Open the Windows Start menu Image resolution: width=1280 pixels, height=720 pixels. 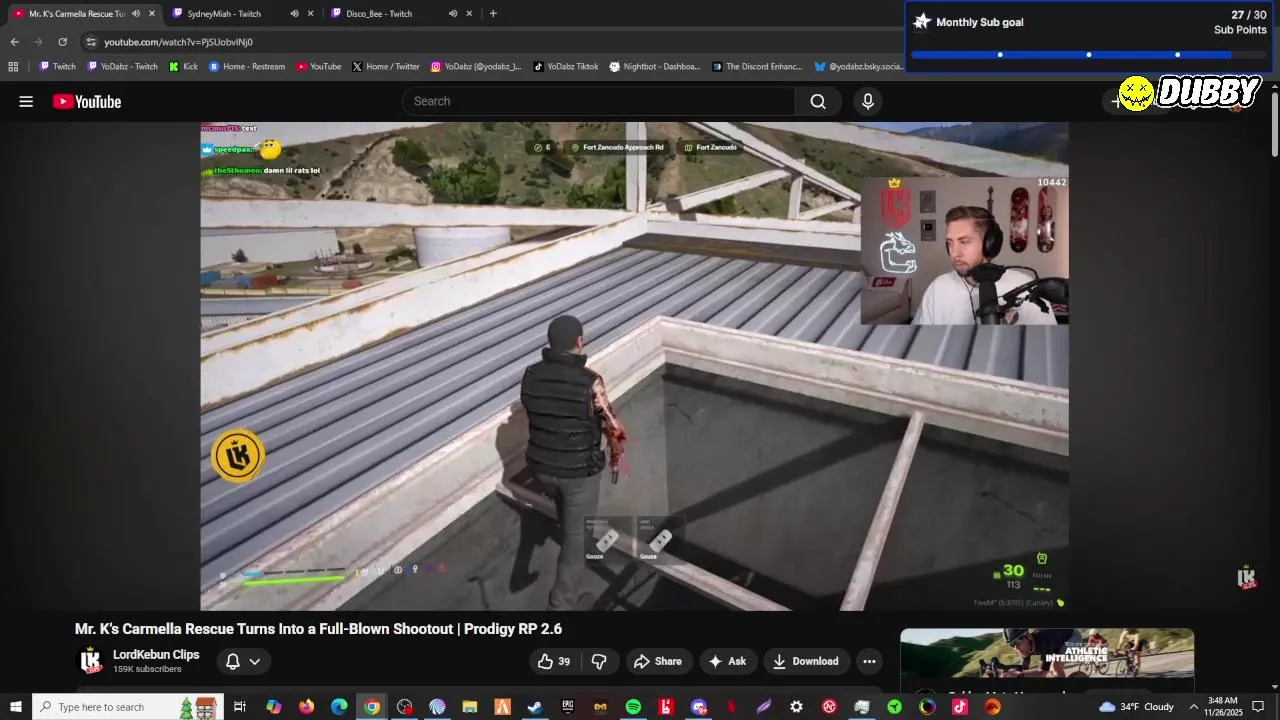point(16,707)
